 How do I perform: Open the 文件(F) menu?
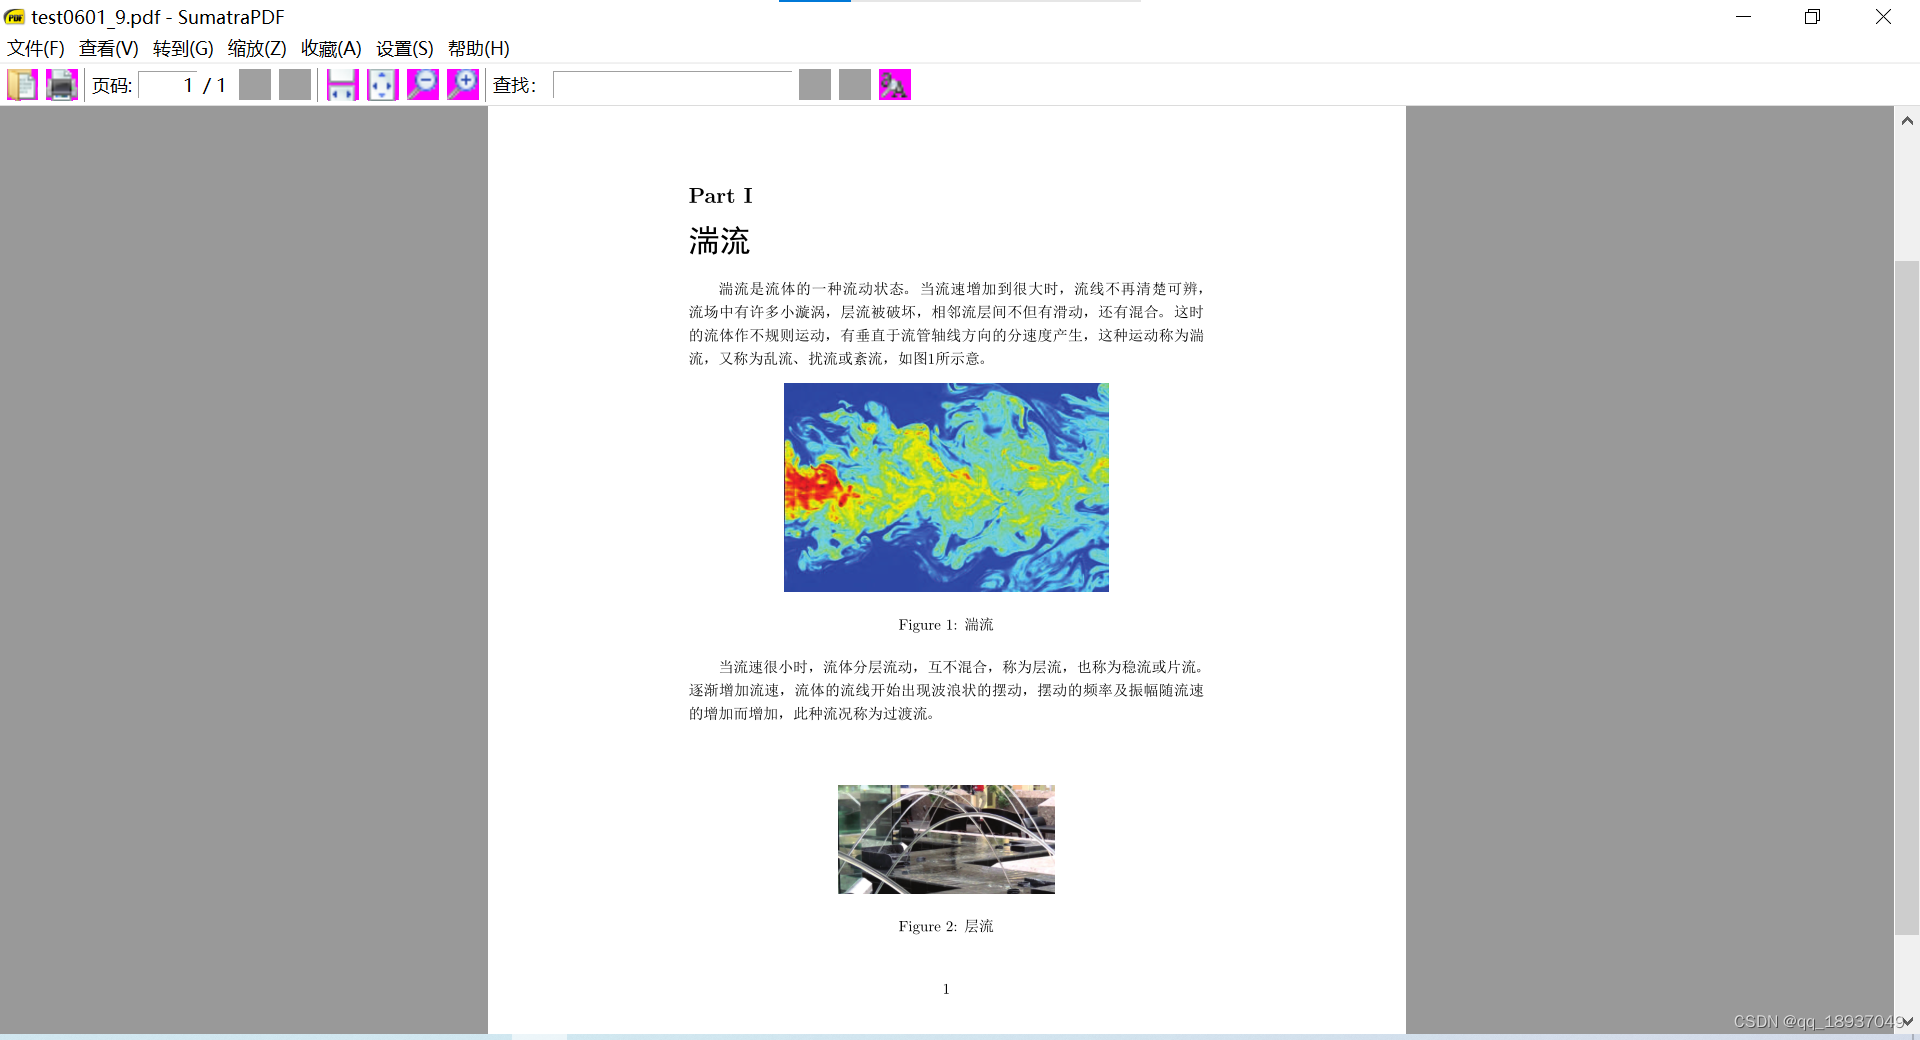click(36, 48)
